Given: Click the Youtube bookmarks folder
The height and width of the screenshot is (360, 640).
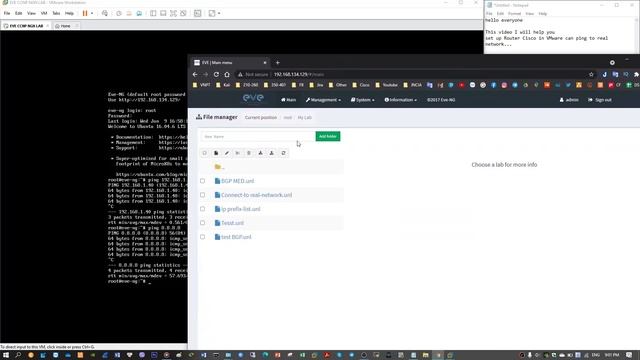Looking at the screenshot, I should [386, 85].
